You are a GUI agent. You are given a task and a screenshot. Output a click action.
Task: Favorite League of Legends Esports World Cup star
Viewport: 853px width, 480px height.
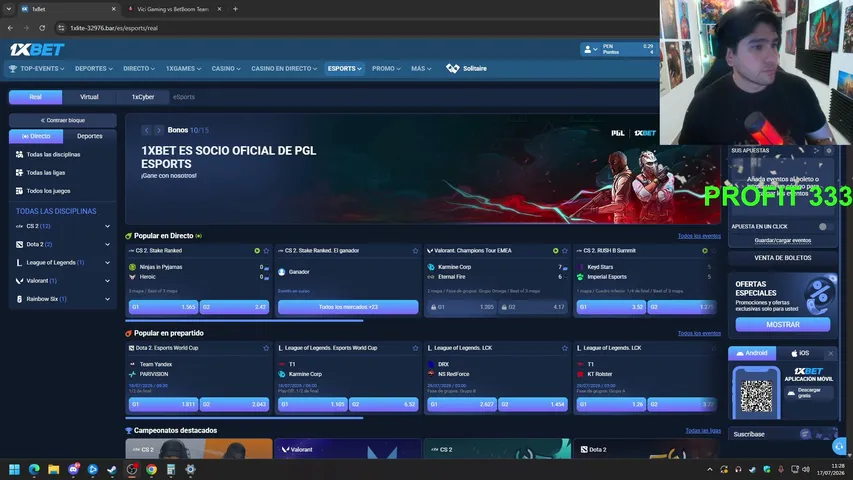[415, 348]
